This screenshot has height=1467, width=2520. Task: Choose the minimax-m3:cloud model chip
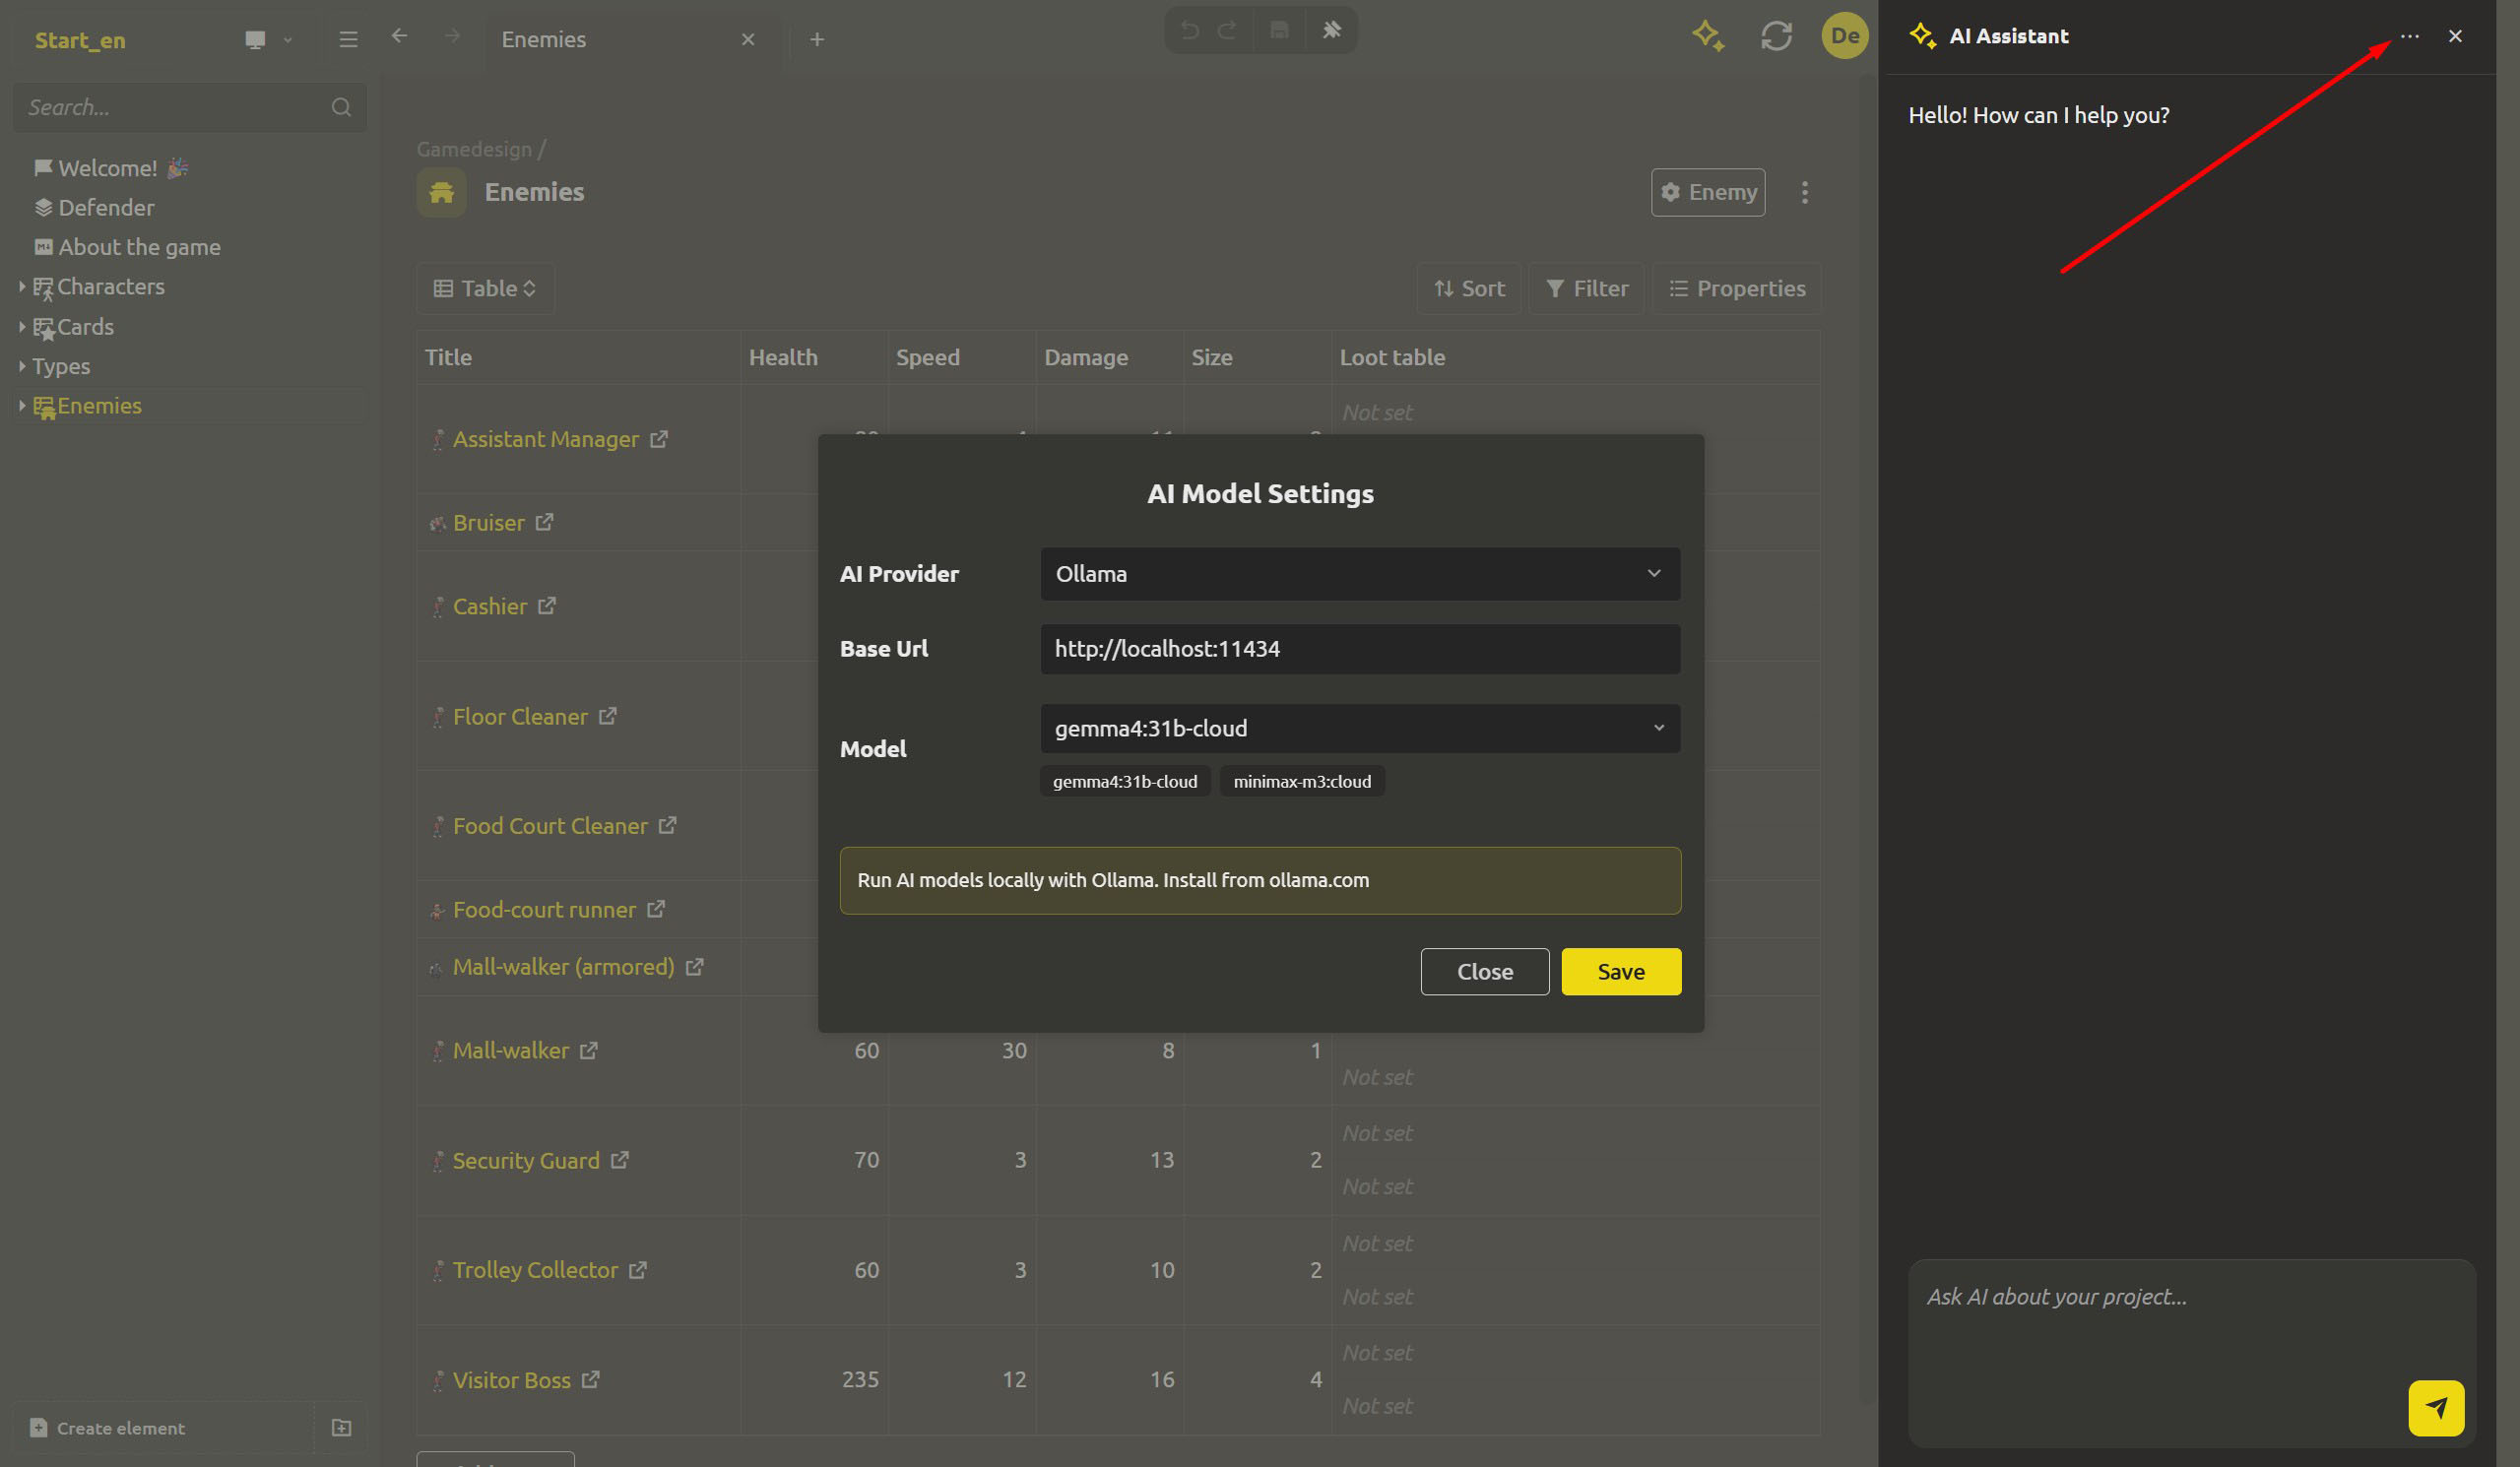[x=1302, y=781]
